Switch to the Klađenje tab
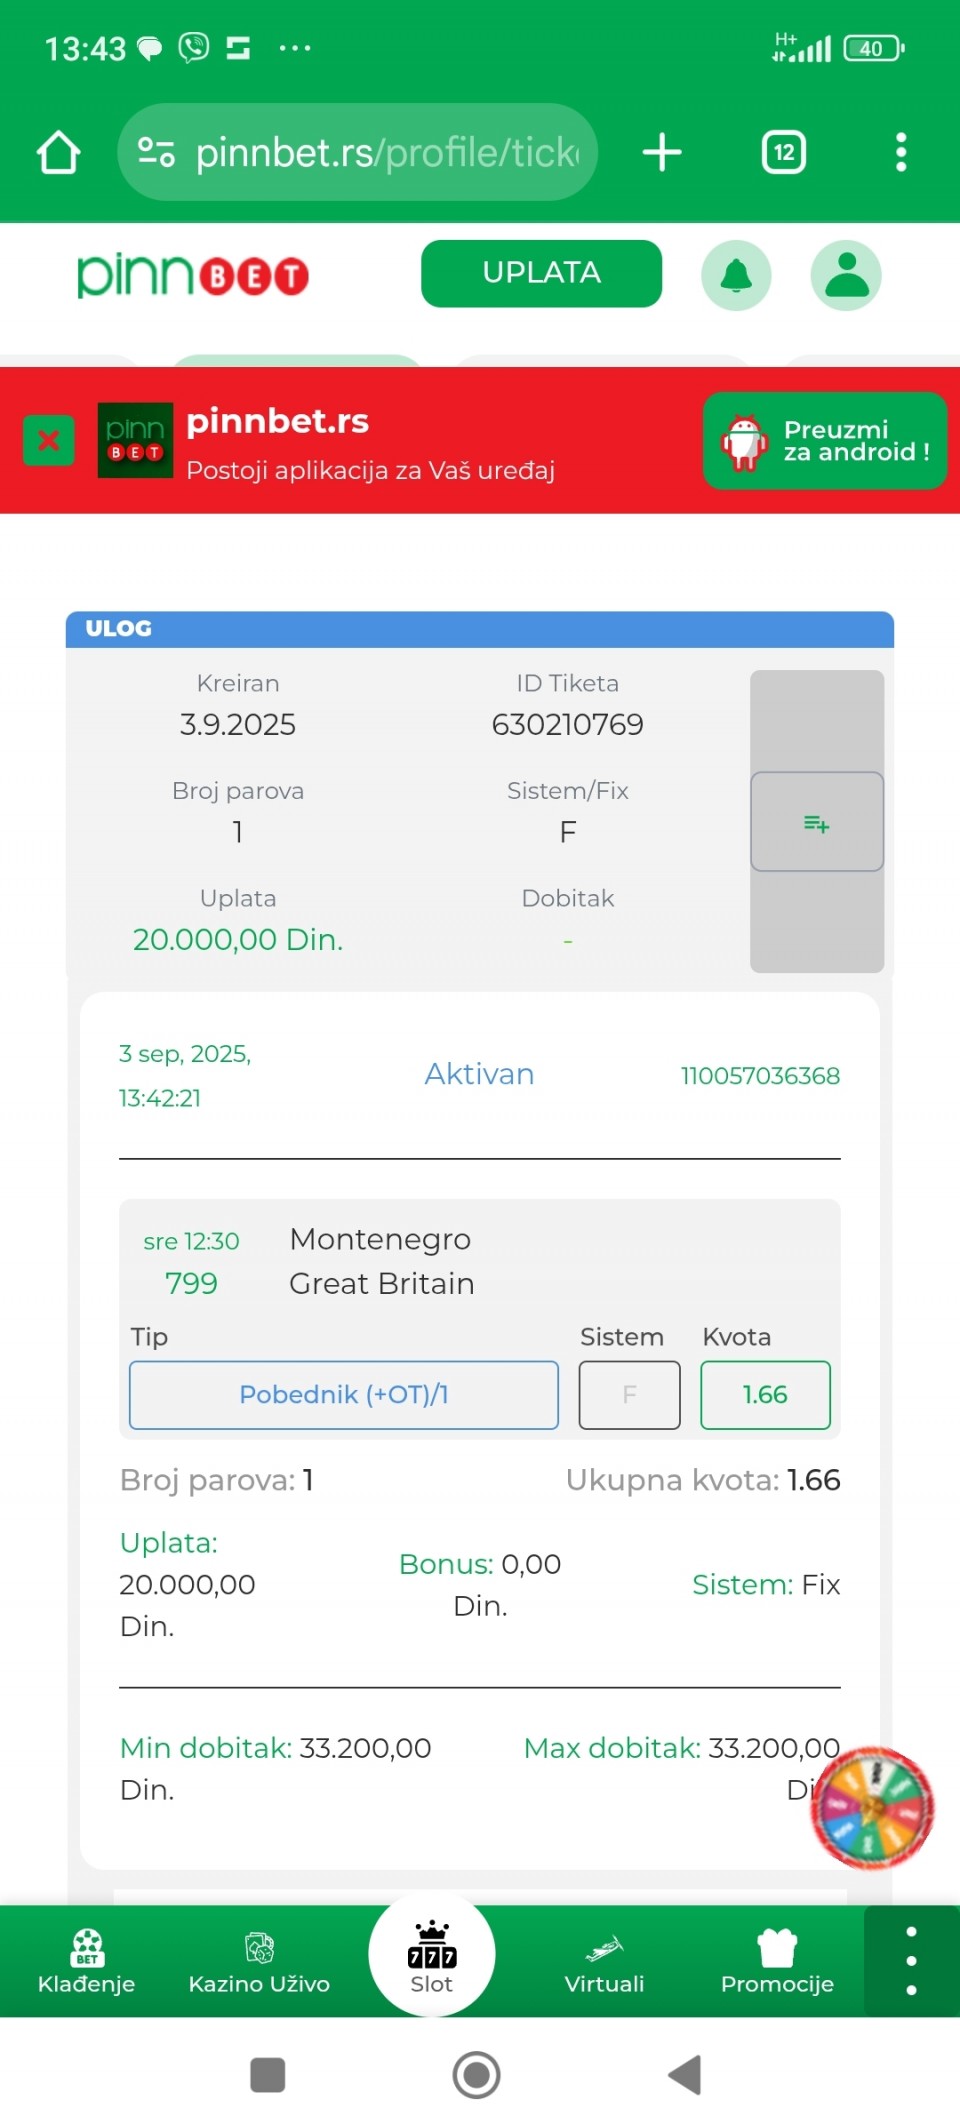This screenshot has height=2124, width=960. (x=86, y=1961)
